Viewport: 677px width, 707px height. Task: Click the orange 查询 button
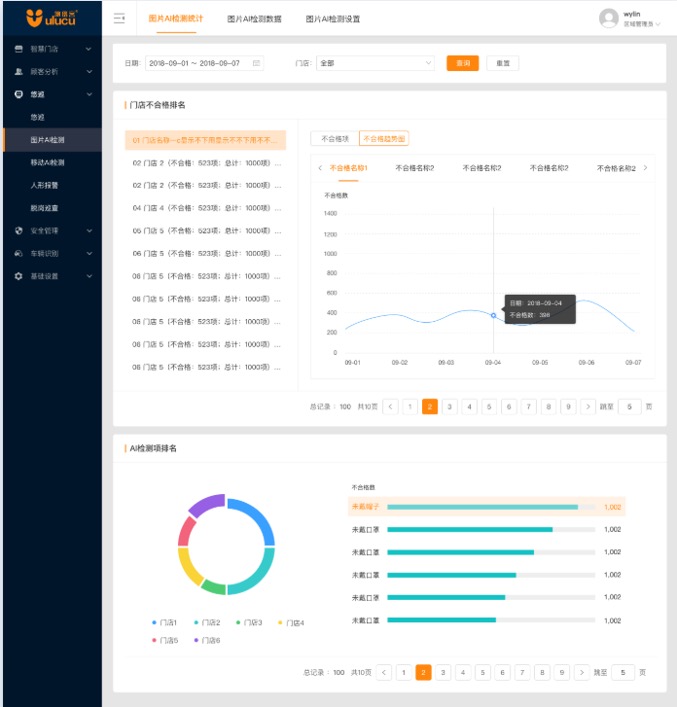click(463, 63)
